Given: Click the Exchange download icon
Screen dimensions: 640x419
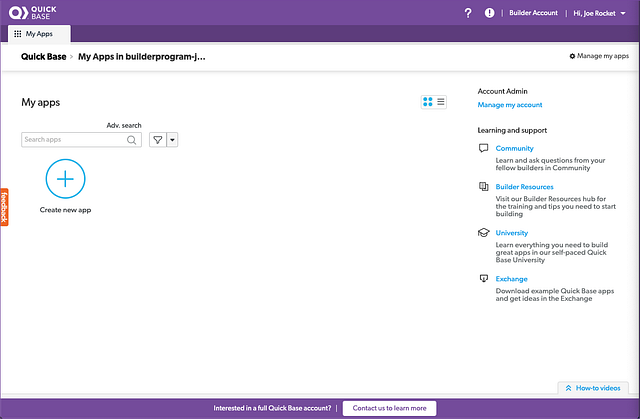Looking at the screenshot, I should 483,278.
